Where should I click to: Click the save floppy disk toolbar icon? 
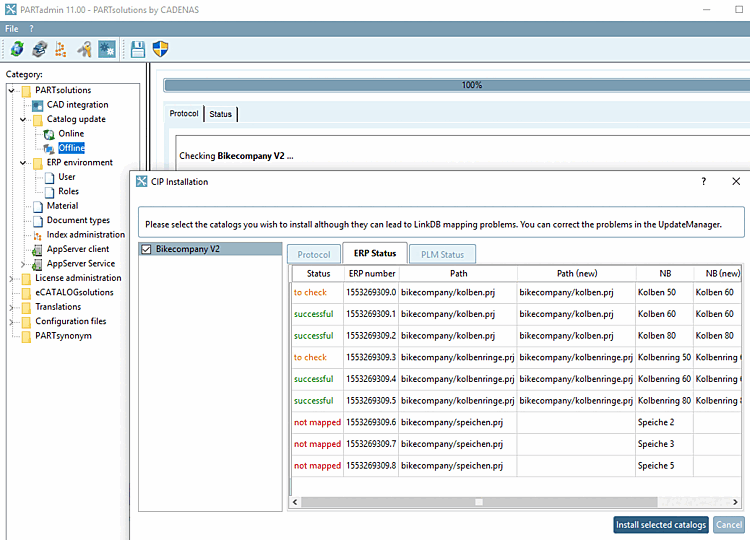pyautogui.click(x=138, y=49)
